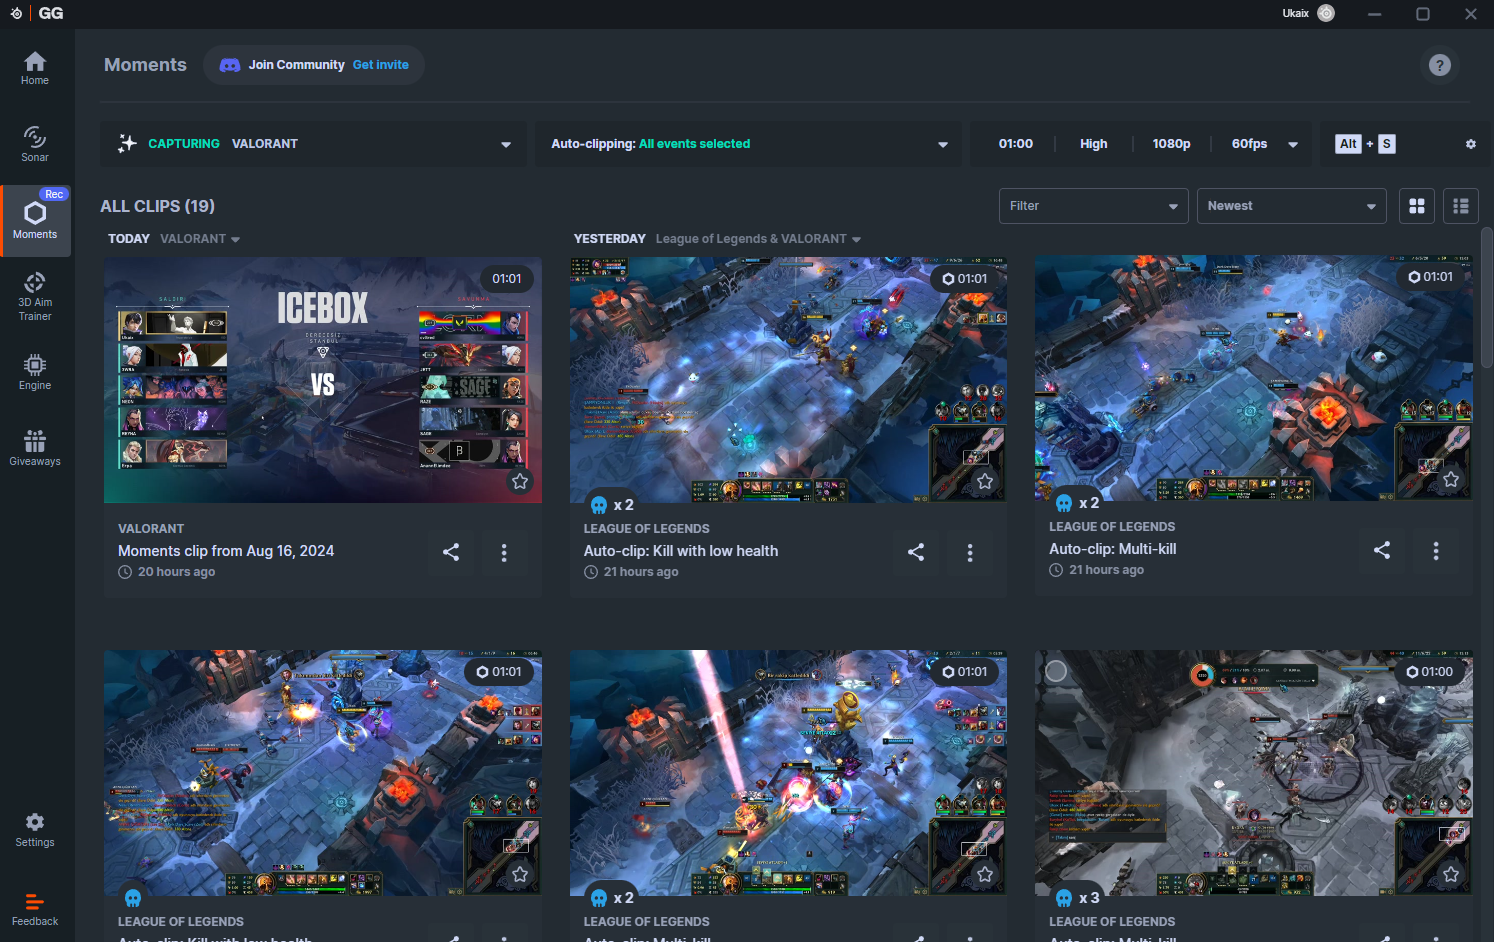The width and height of the screenshot is (1494, 942).
Task: Share the 21 hours ago Multi-kill clip
Action: (1382, 550)
